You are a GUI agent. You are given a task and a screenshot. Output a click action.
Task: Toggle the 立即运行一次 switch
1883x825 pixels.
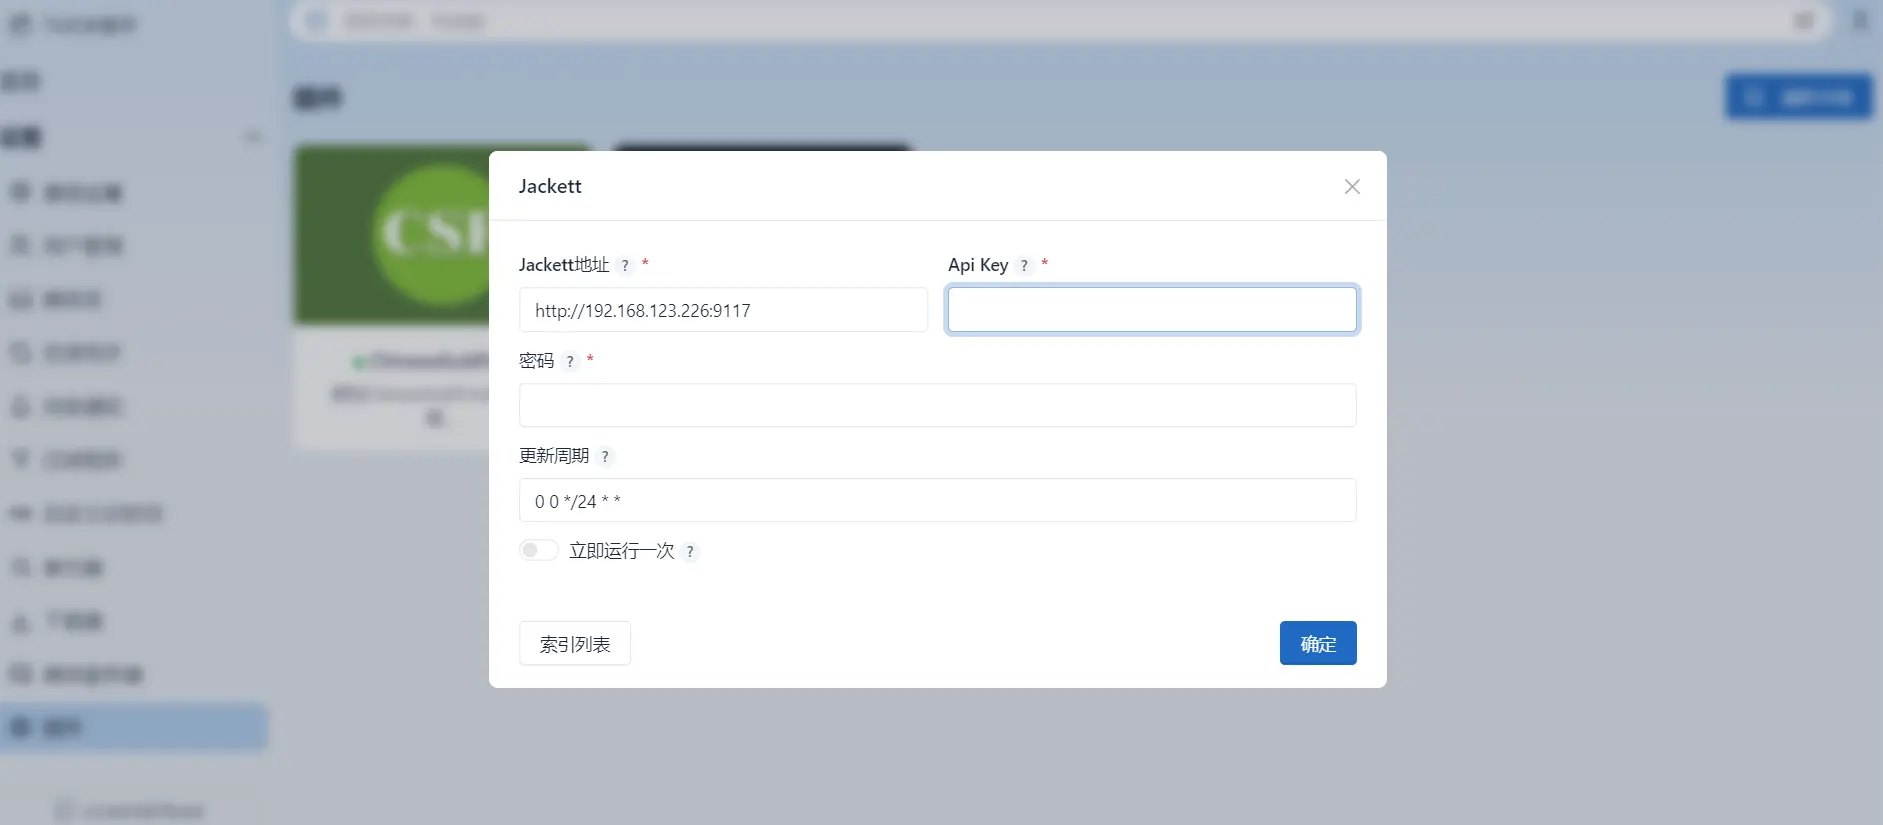pos(538,550)
